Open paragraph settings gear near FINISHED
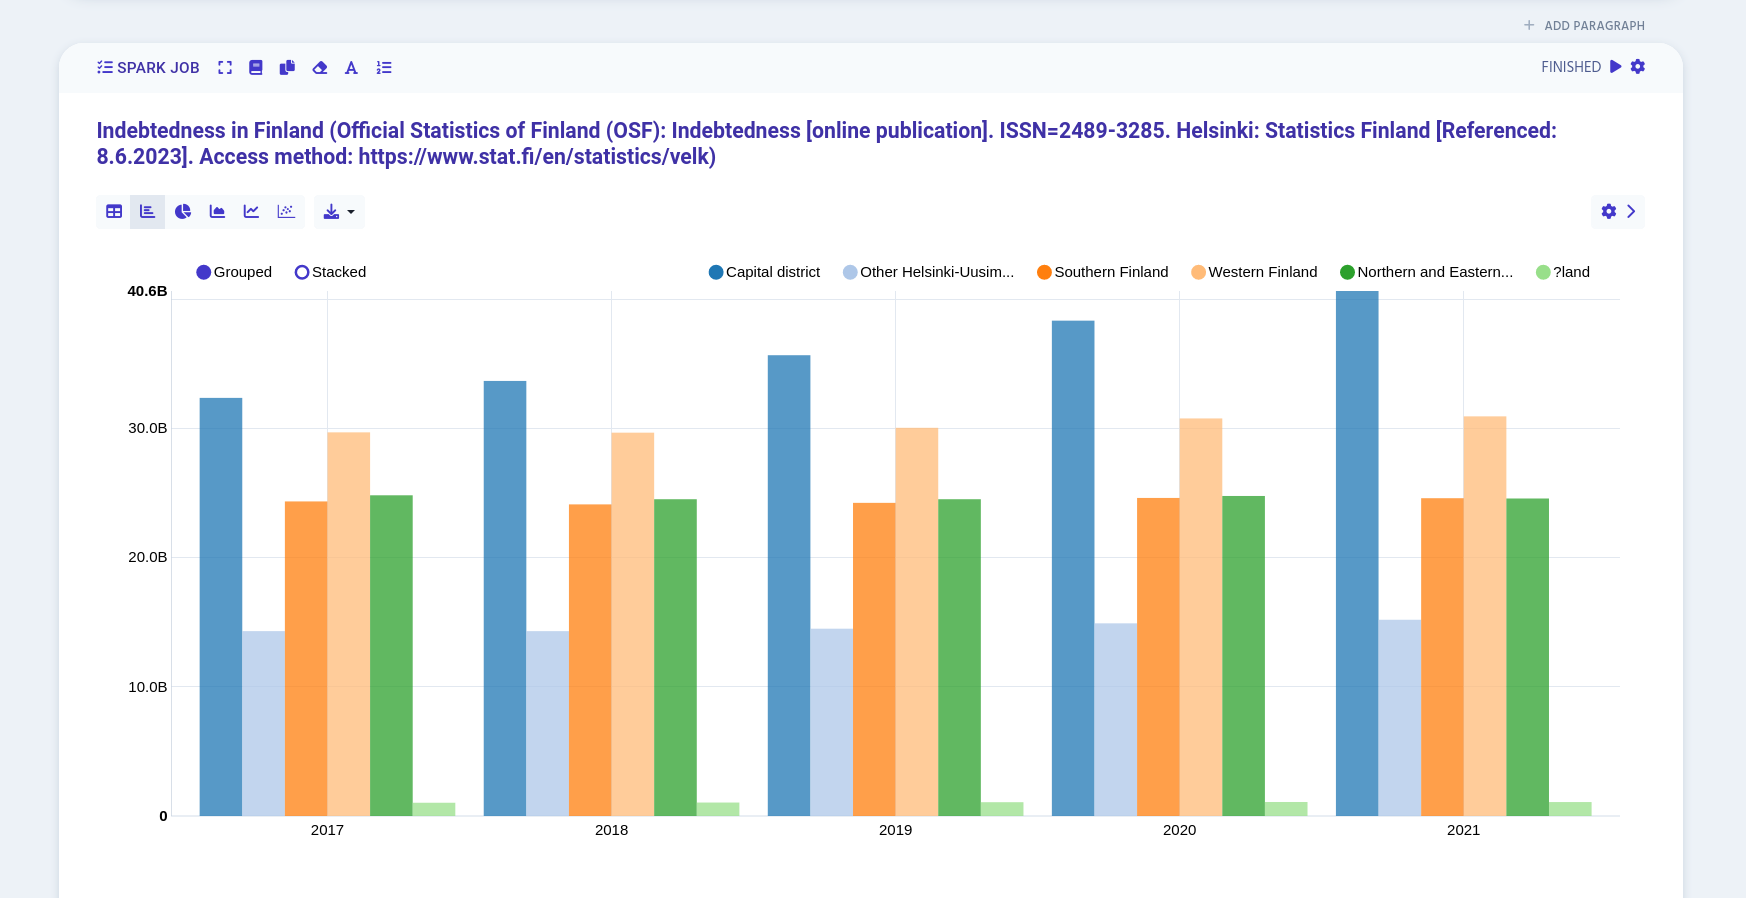This screenshot has height=898, width=1746. point(1638,67)
